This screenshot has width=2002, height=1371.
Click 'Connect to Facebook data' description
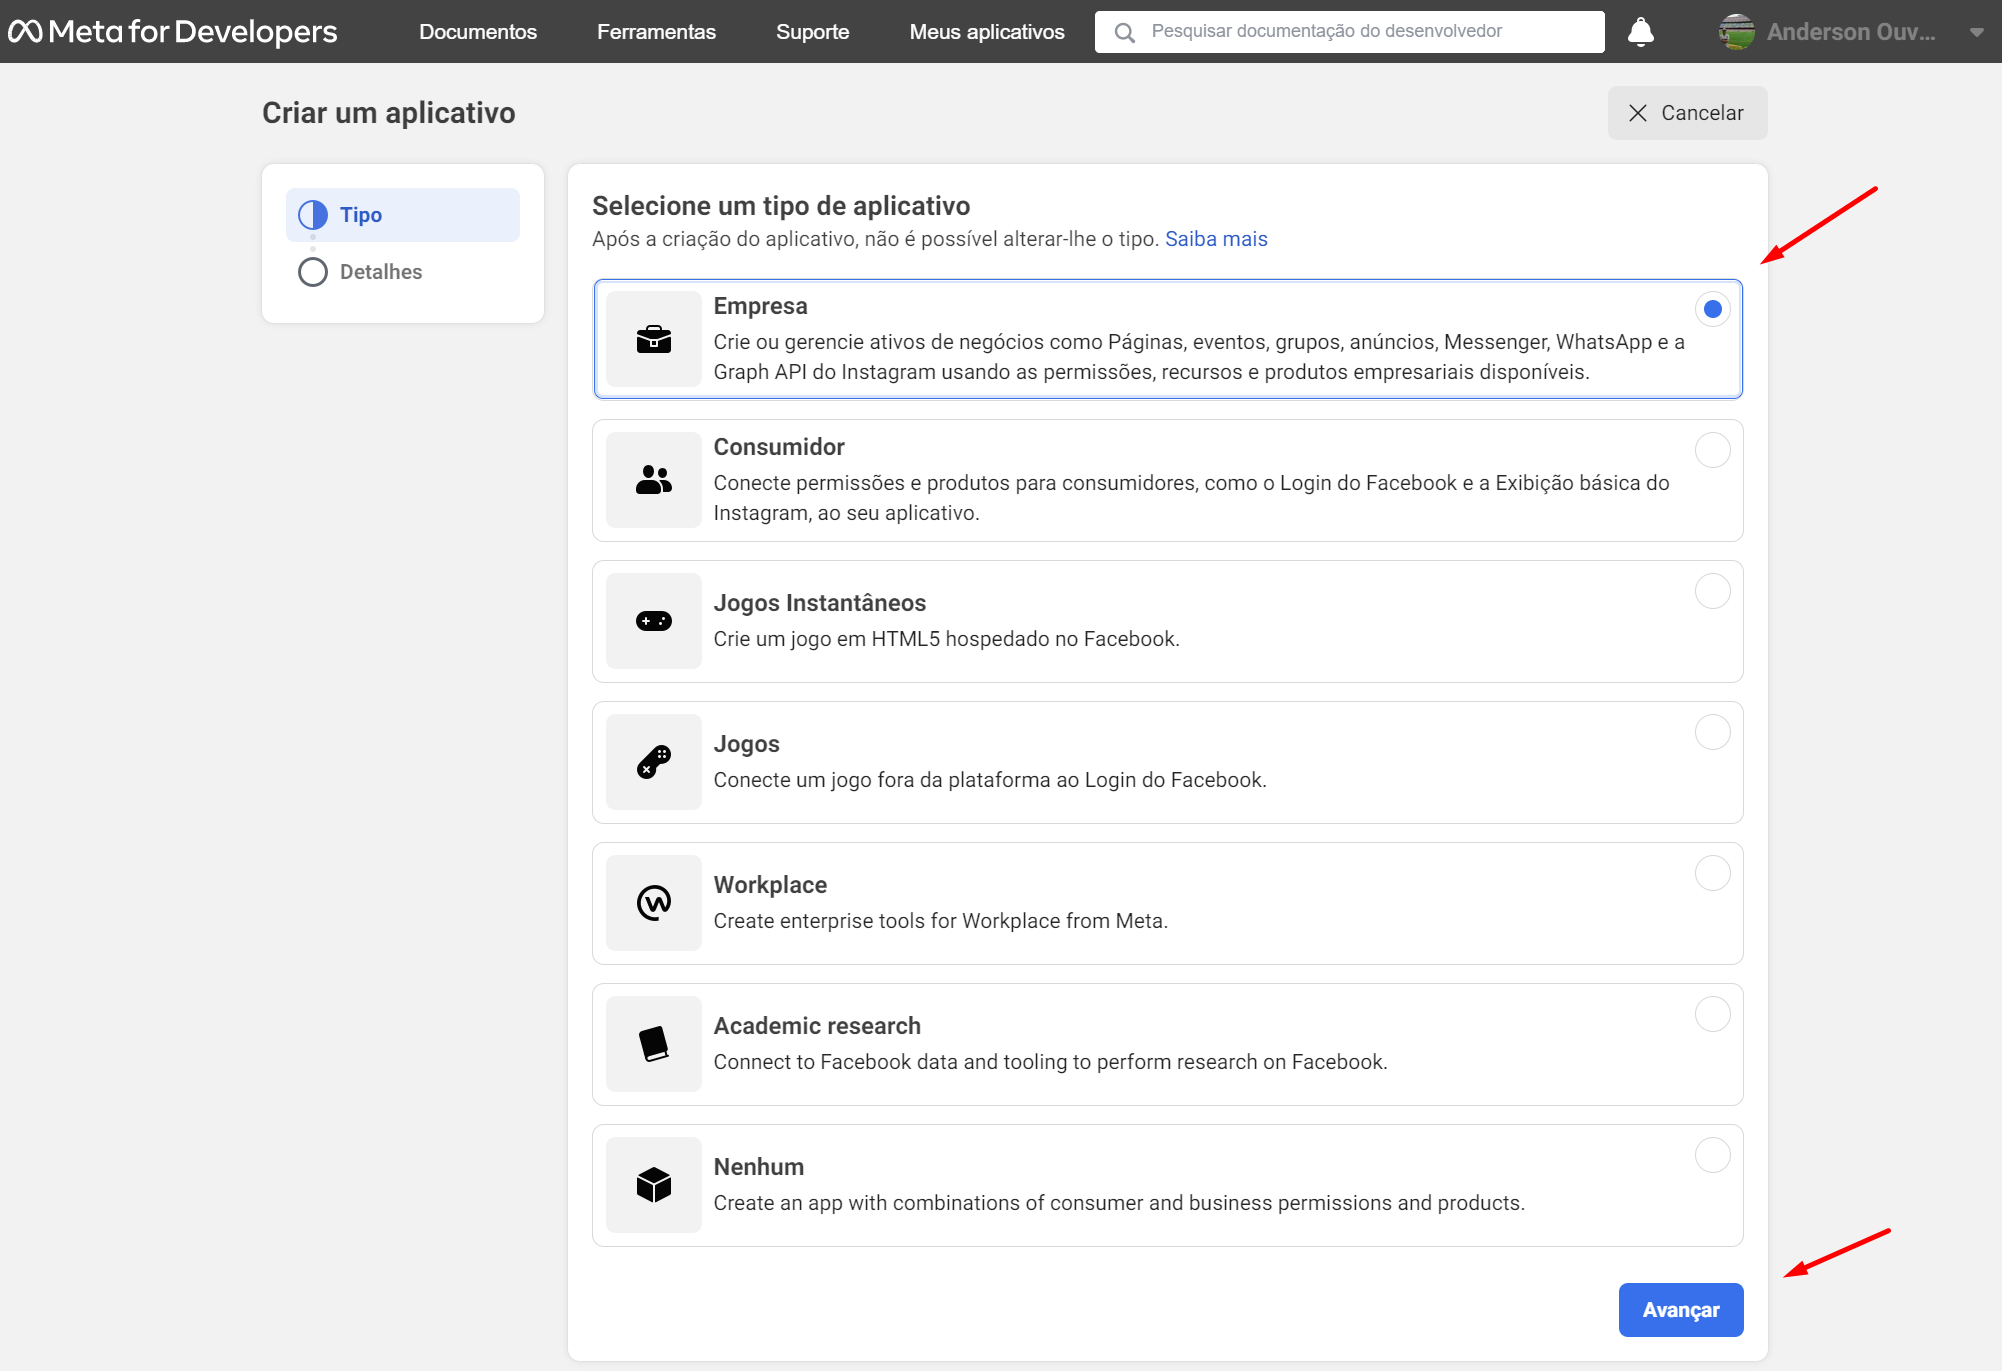[x=1050, y=1062]
